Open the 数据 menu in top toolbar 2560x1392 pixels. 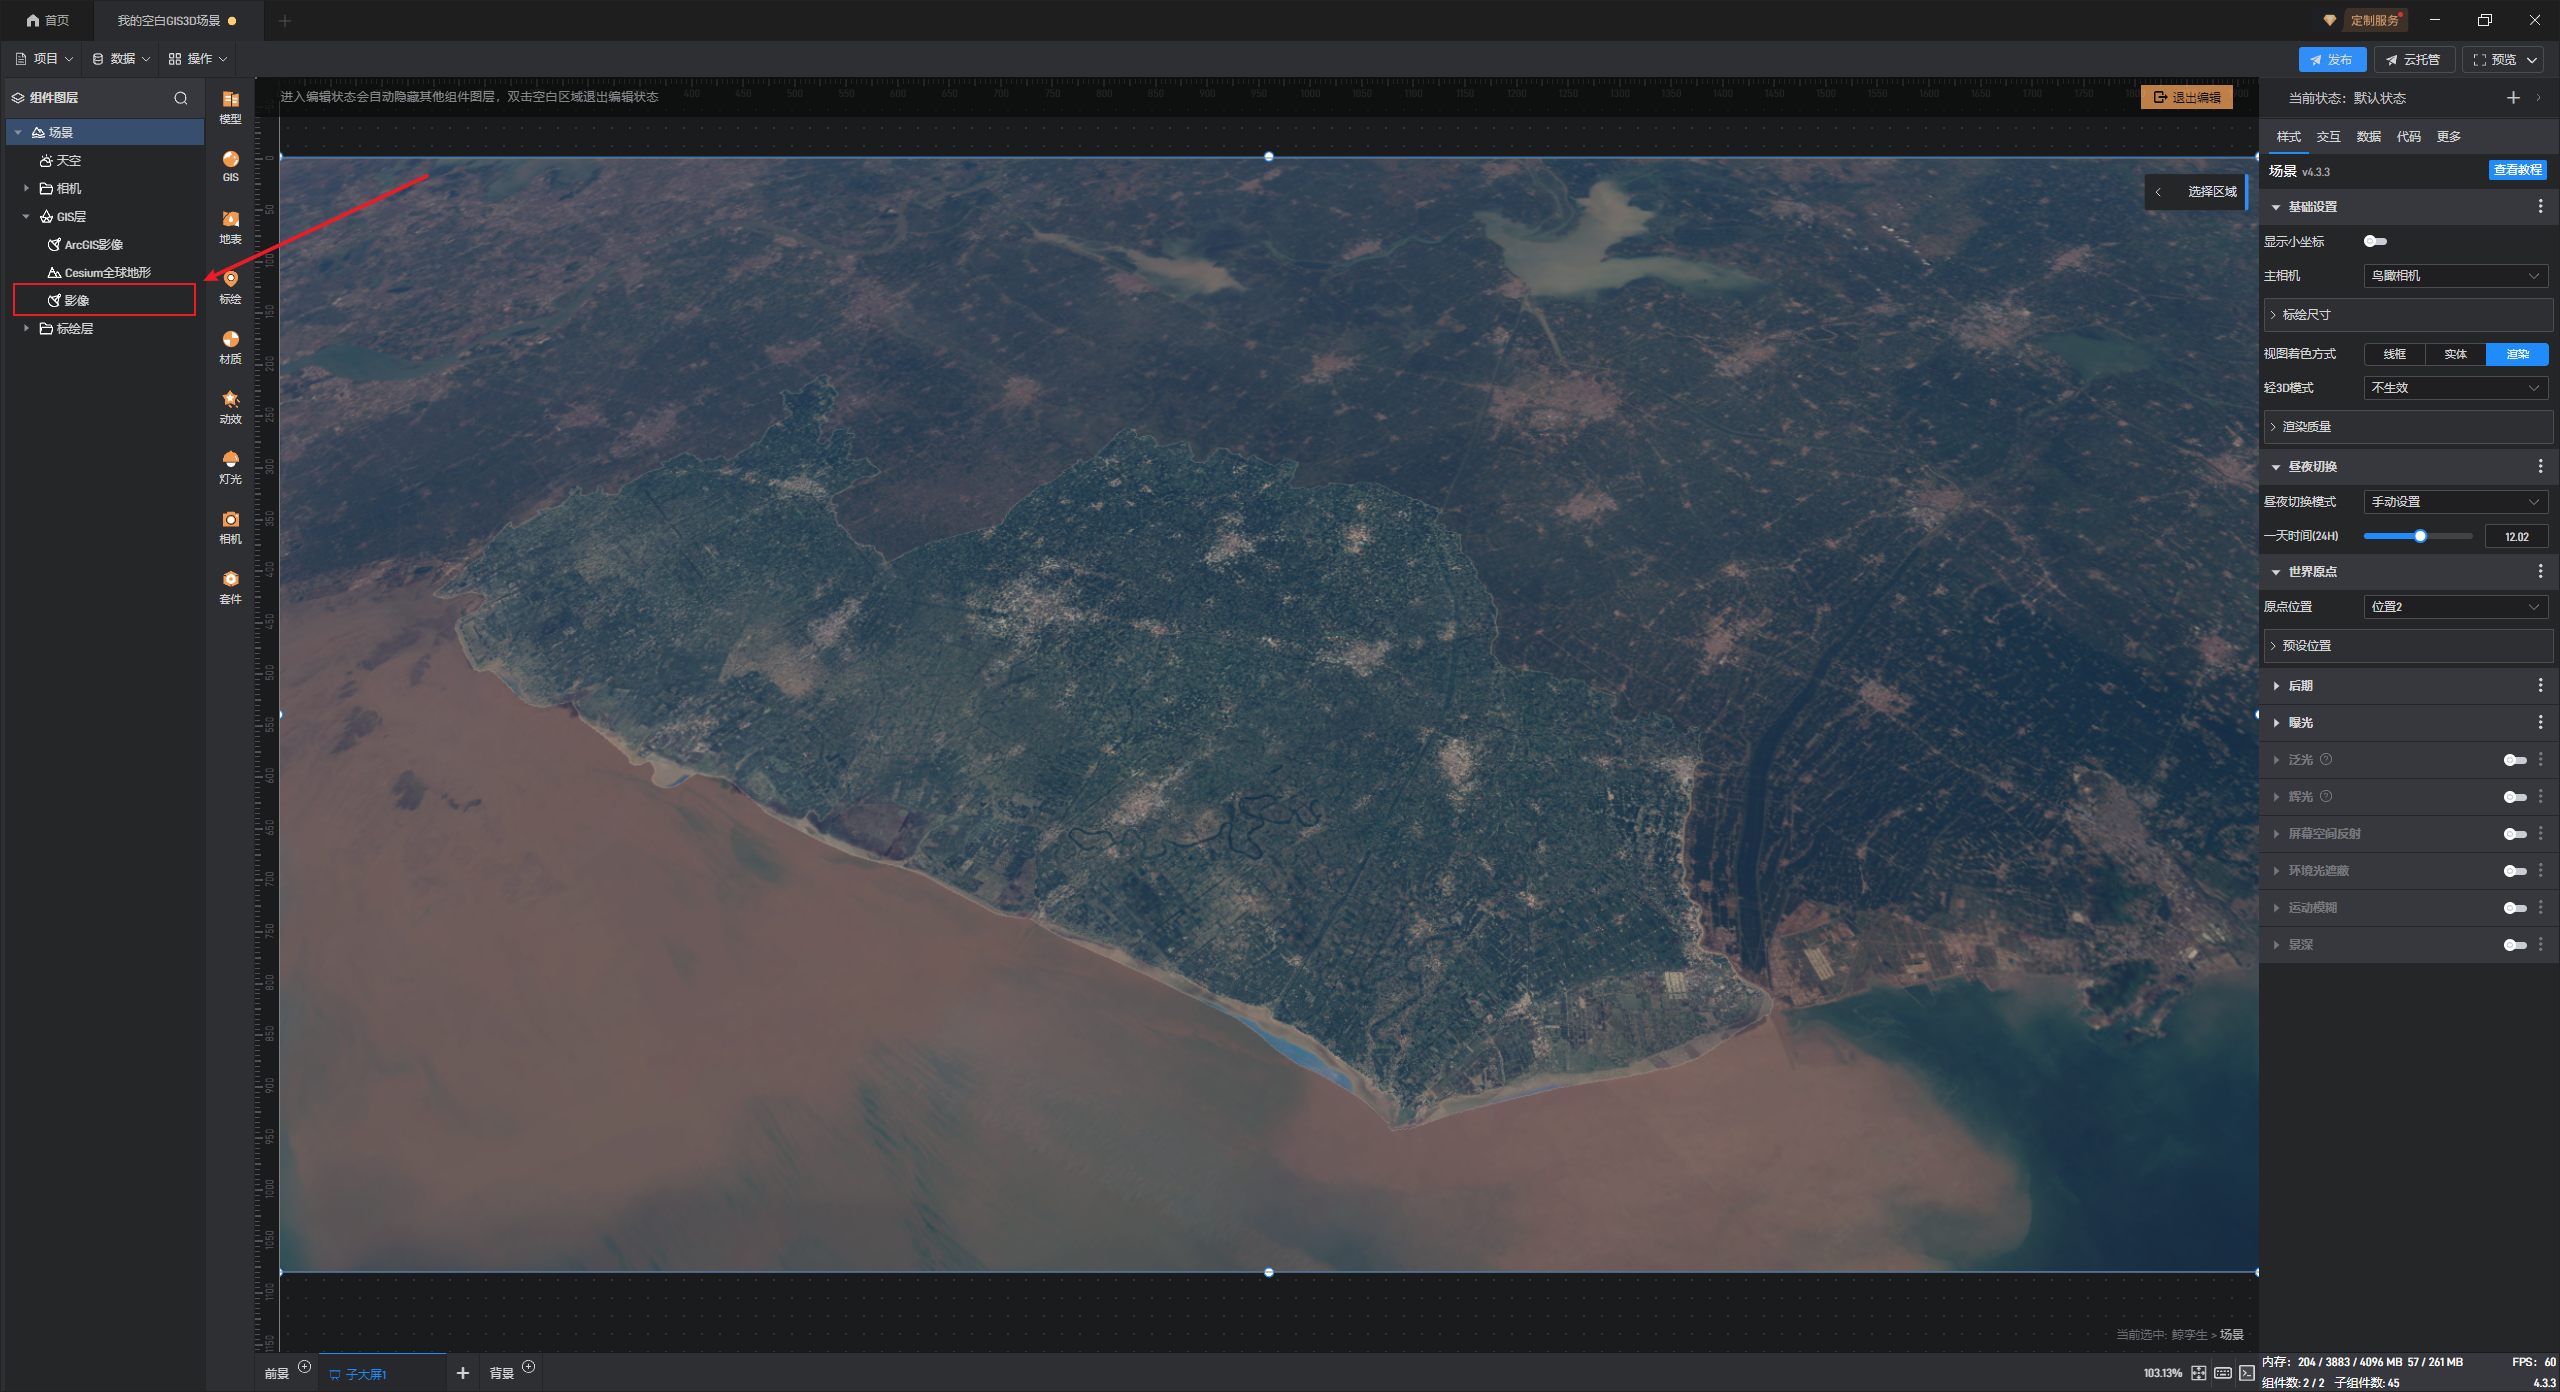click(121, 59)
